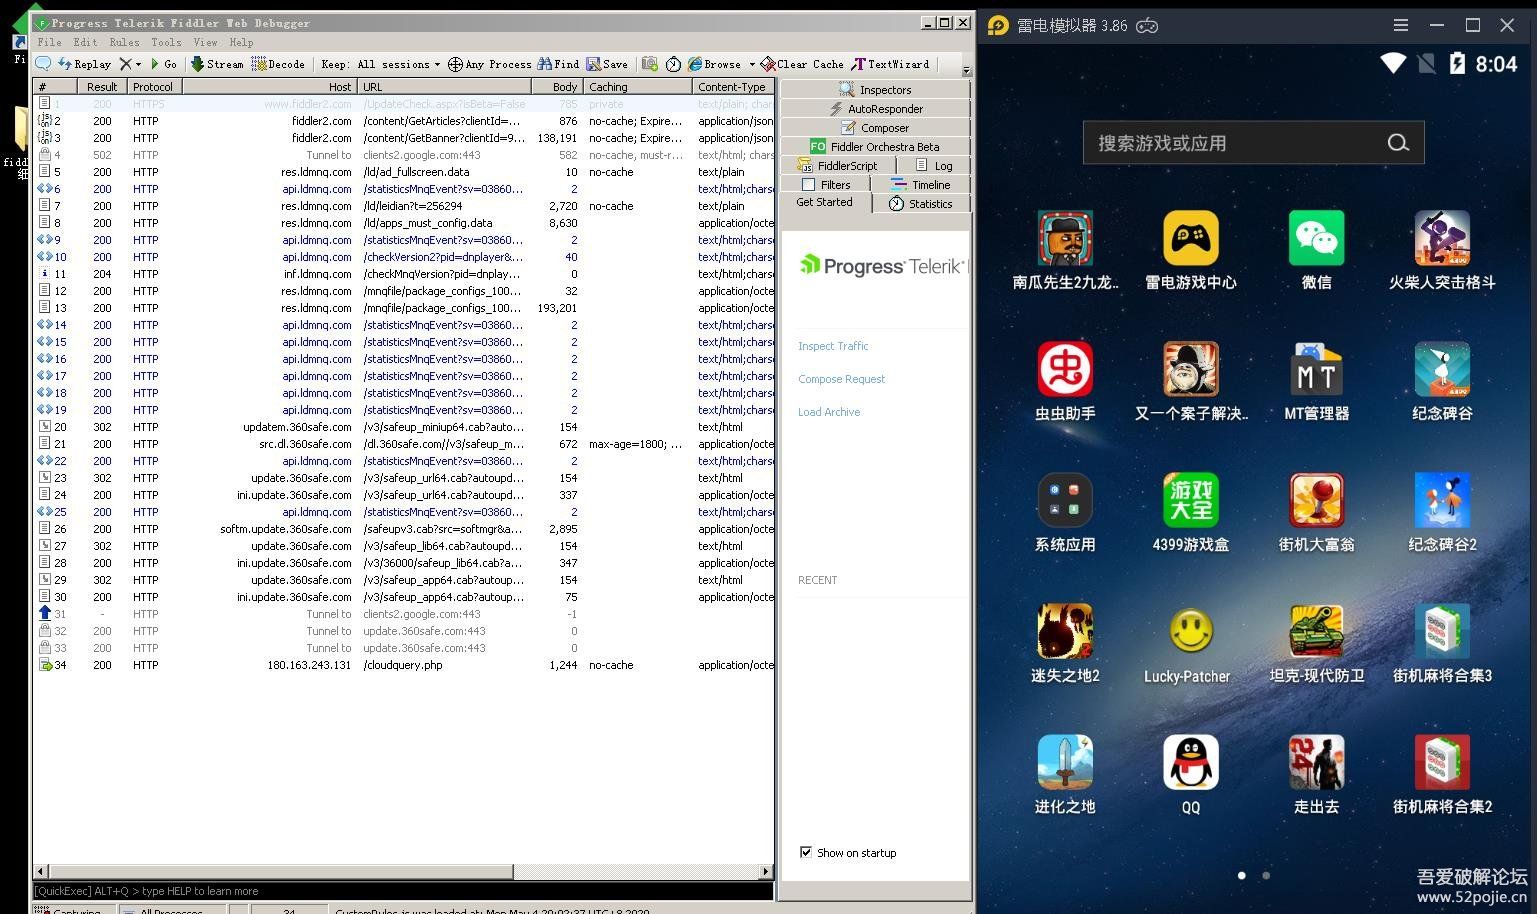Open the 街机大富翁 app icon

point(1316,500)
